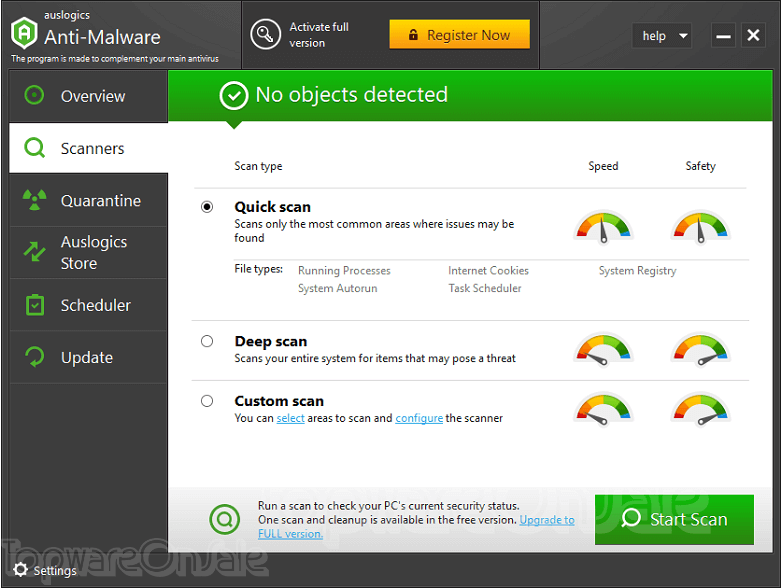This screenshot has width=781, height=588.
Task: Click the lock icon on Register Now
Action: (413, 34)
